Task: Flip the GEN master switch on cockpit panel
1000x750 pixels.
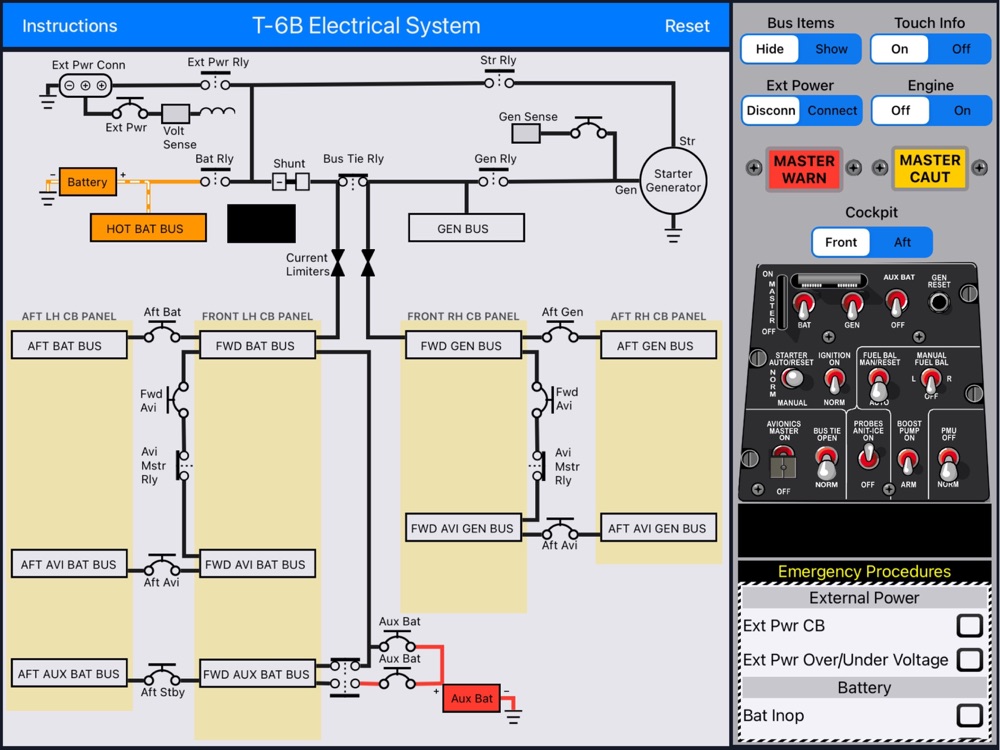Action: pyautogui.click(x=852, y=307)
